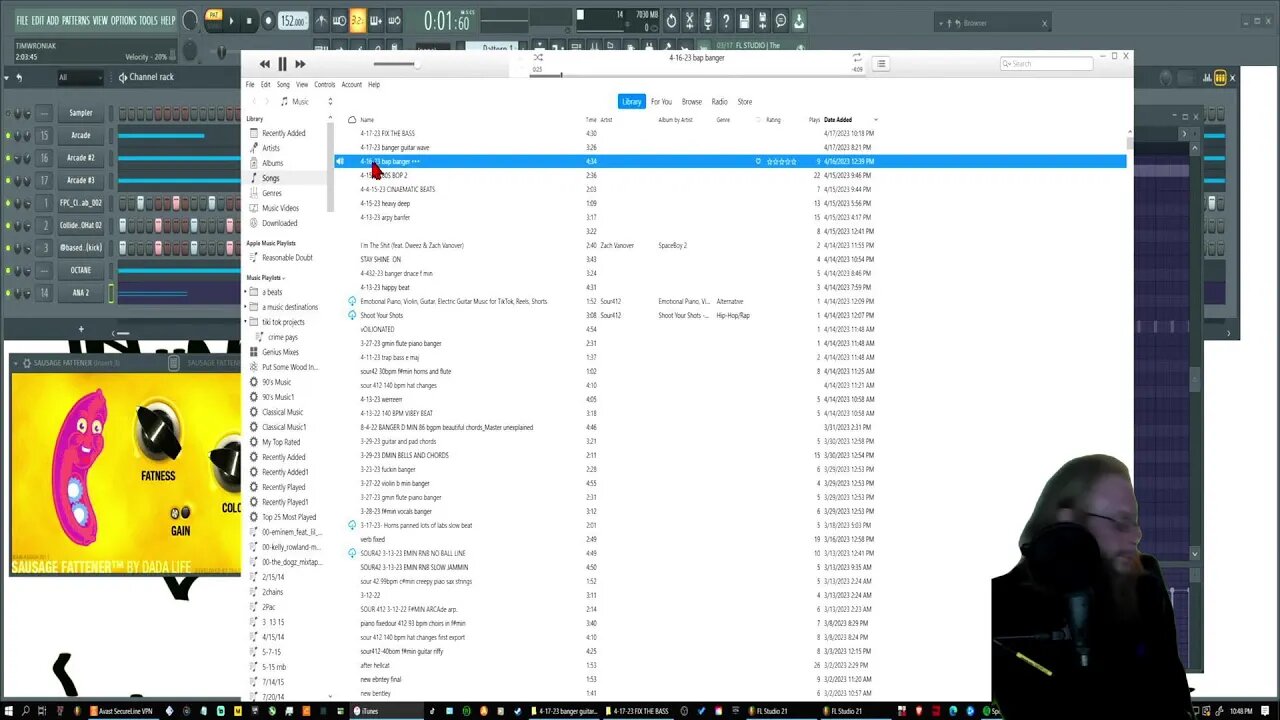Skip to next track in iTunes
Image resolution: width=1280 pixels, height=720 pixels.
pyautogui.click(x=300, y=64)
